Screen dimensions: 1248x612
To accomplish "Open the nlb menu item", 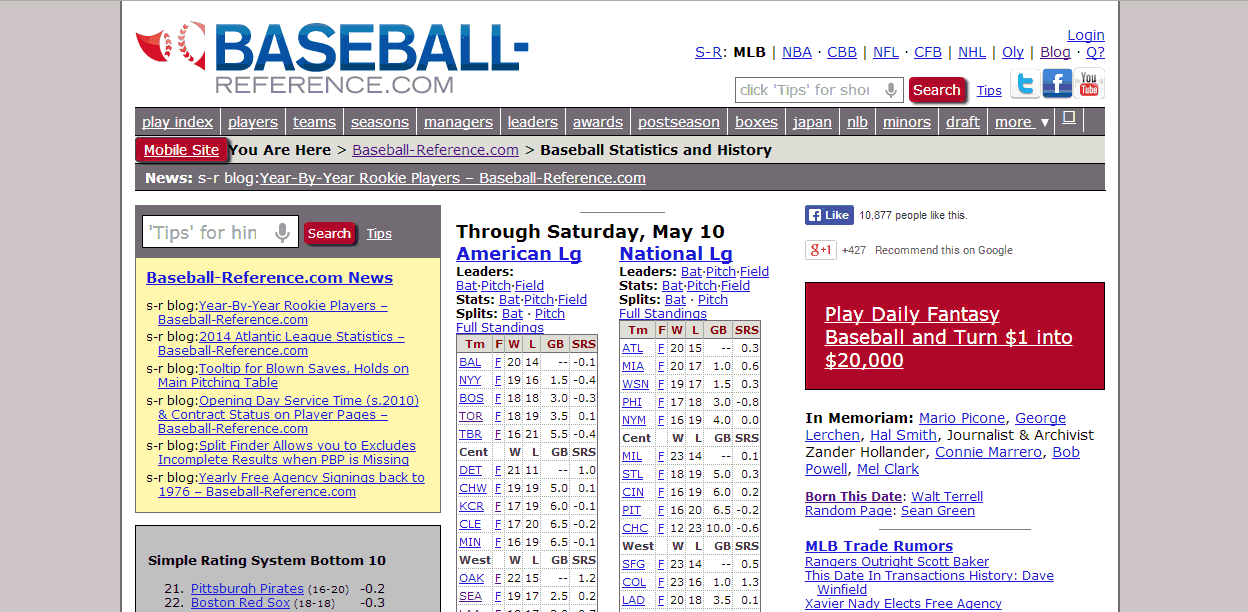I will (x=857, y=122).
